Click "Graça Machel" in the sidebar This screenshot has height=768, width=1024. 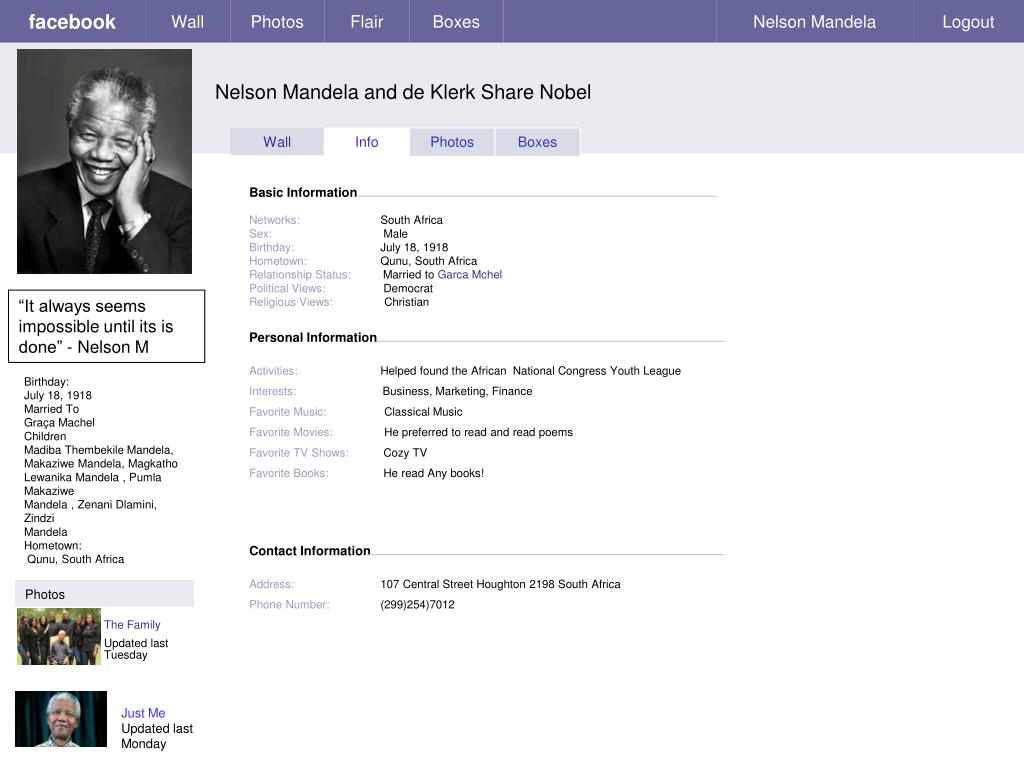click(59, 423)
